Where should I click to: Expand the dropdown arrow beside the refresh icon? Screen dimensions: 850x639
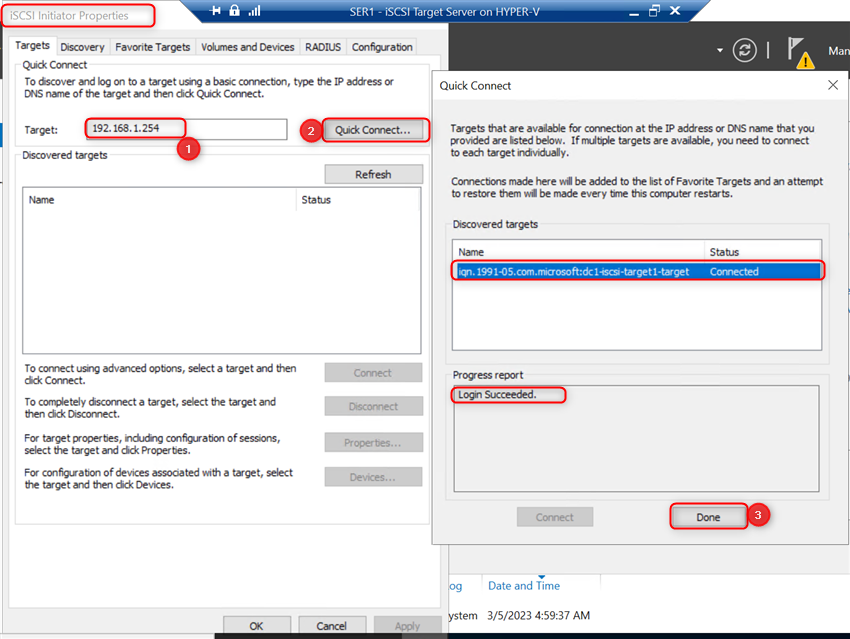(x=719, y=49)
